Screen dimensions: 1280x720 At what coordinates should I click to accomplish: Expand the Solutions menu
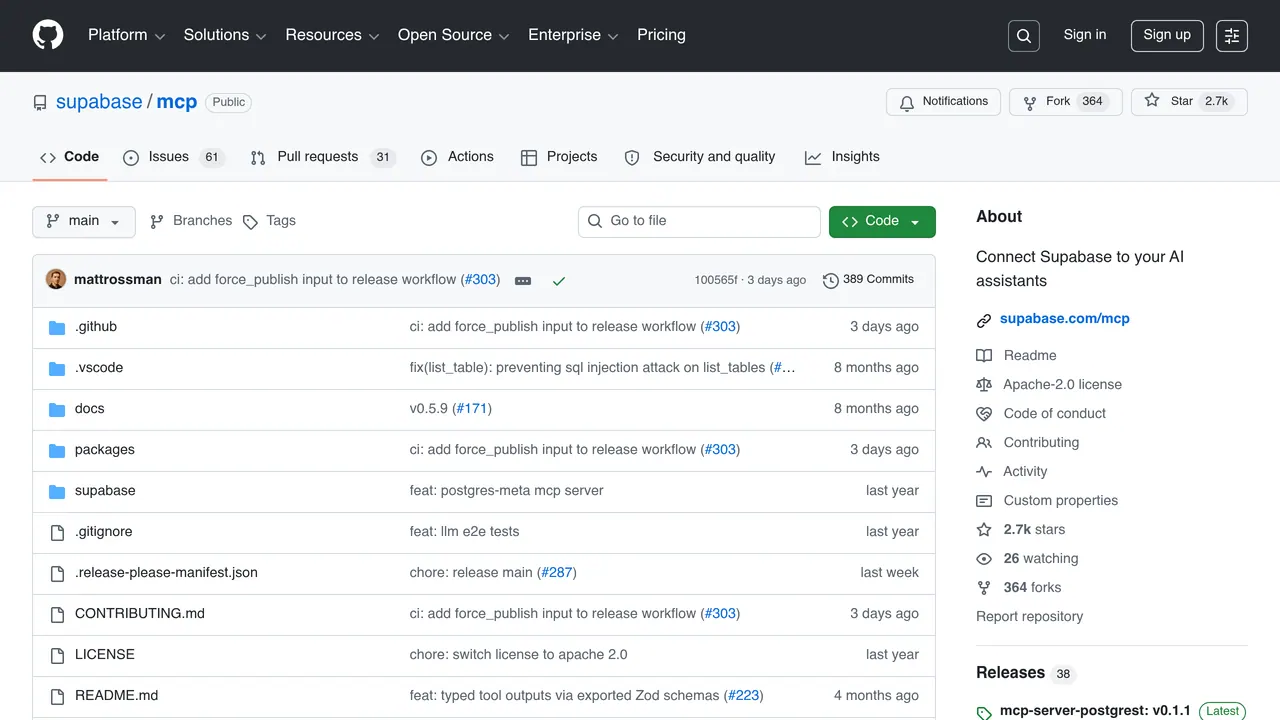(x=225, y=35)
